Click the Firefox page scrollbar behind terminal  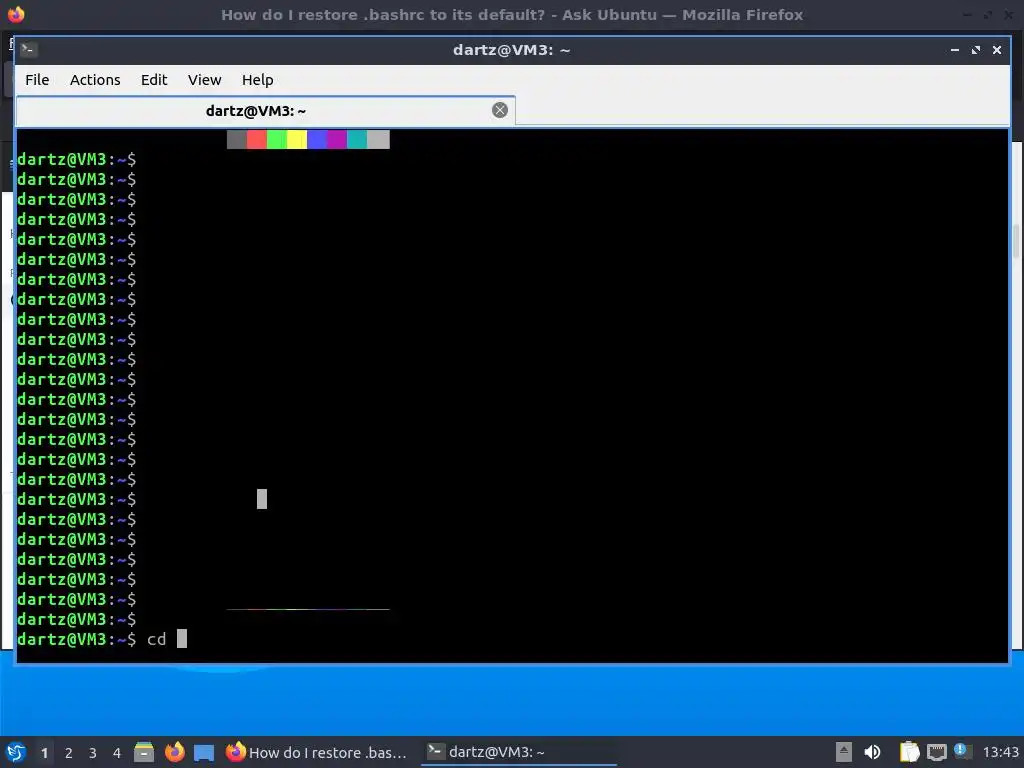(1017, 242)
